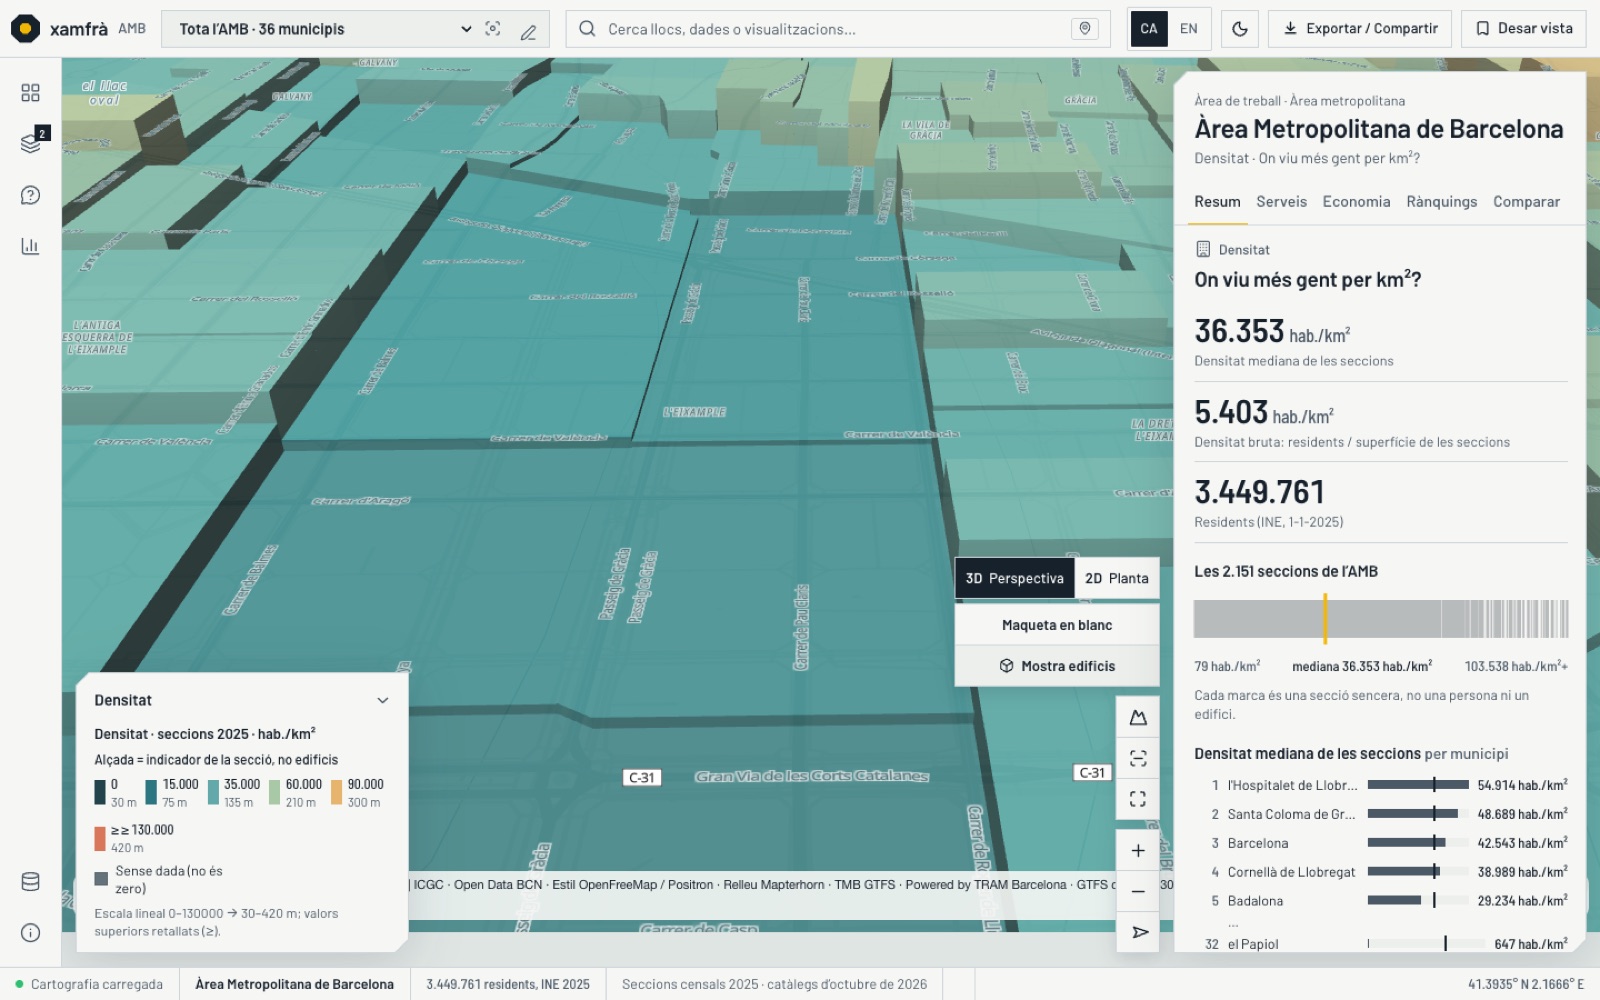1600x1000 pixels.
Task: Click the pencil edit-area icon
Action: point(528,30)
